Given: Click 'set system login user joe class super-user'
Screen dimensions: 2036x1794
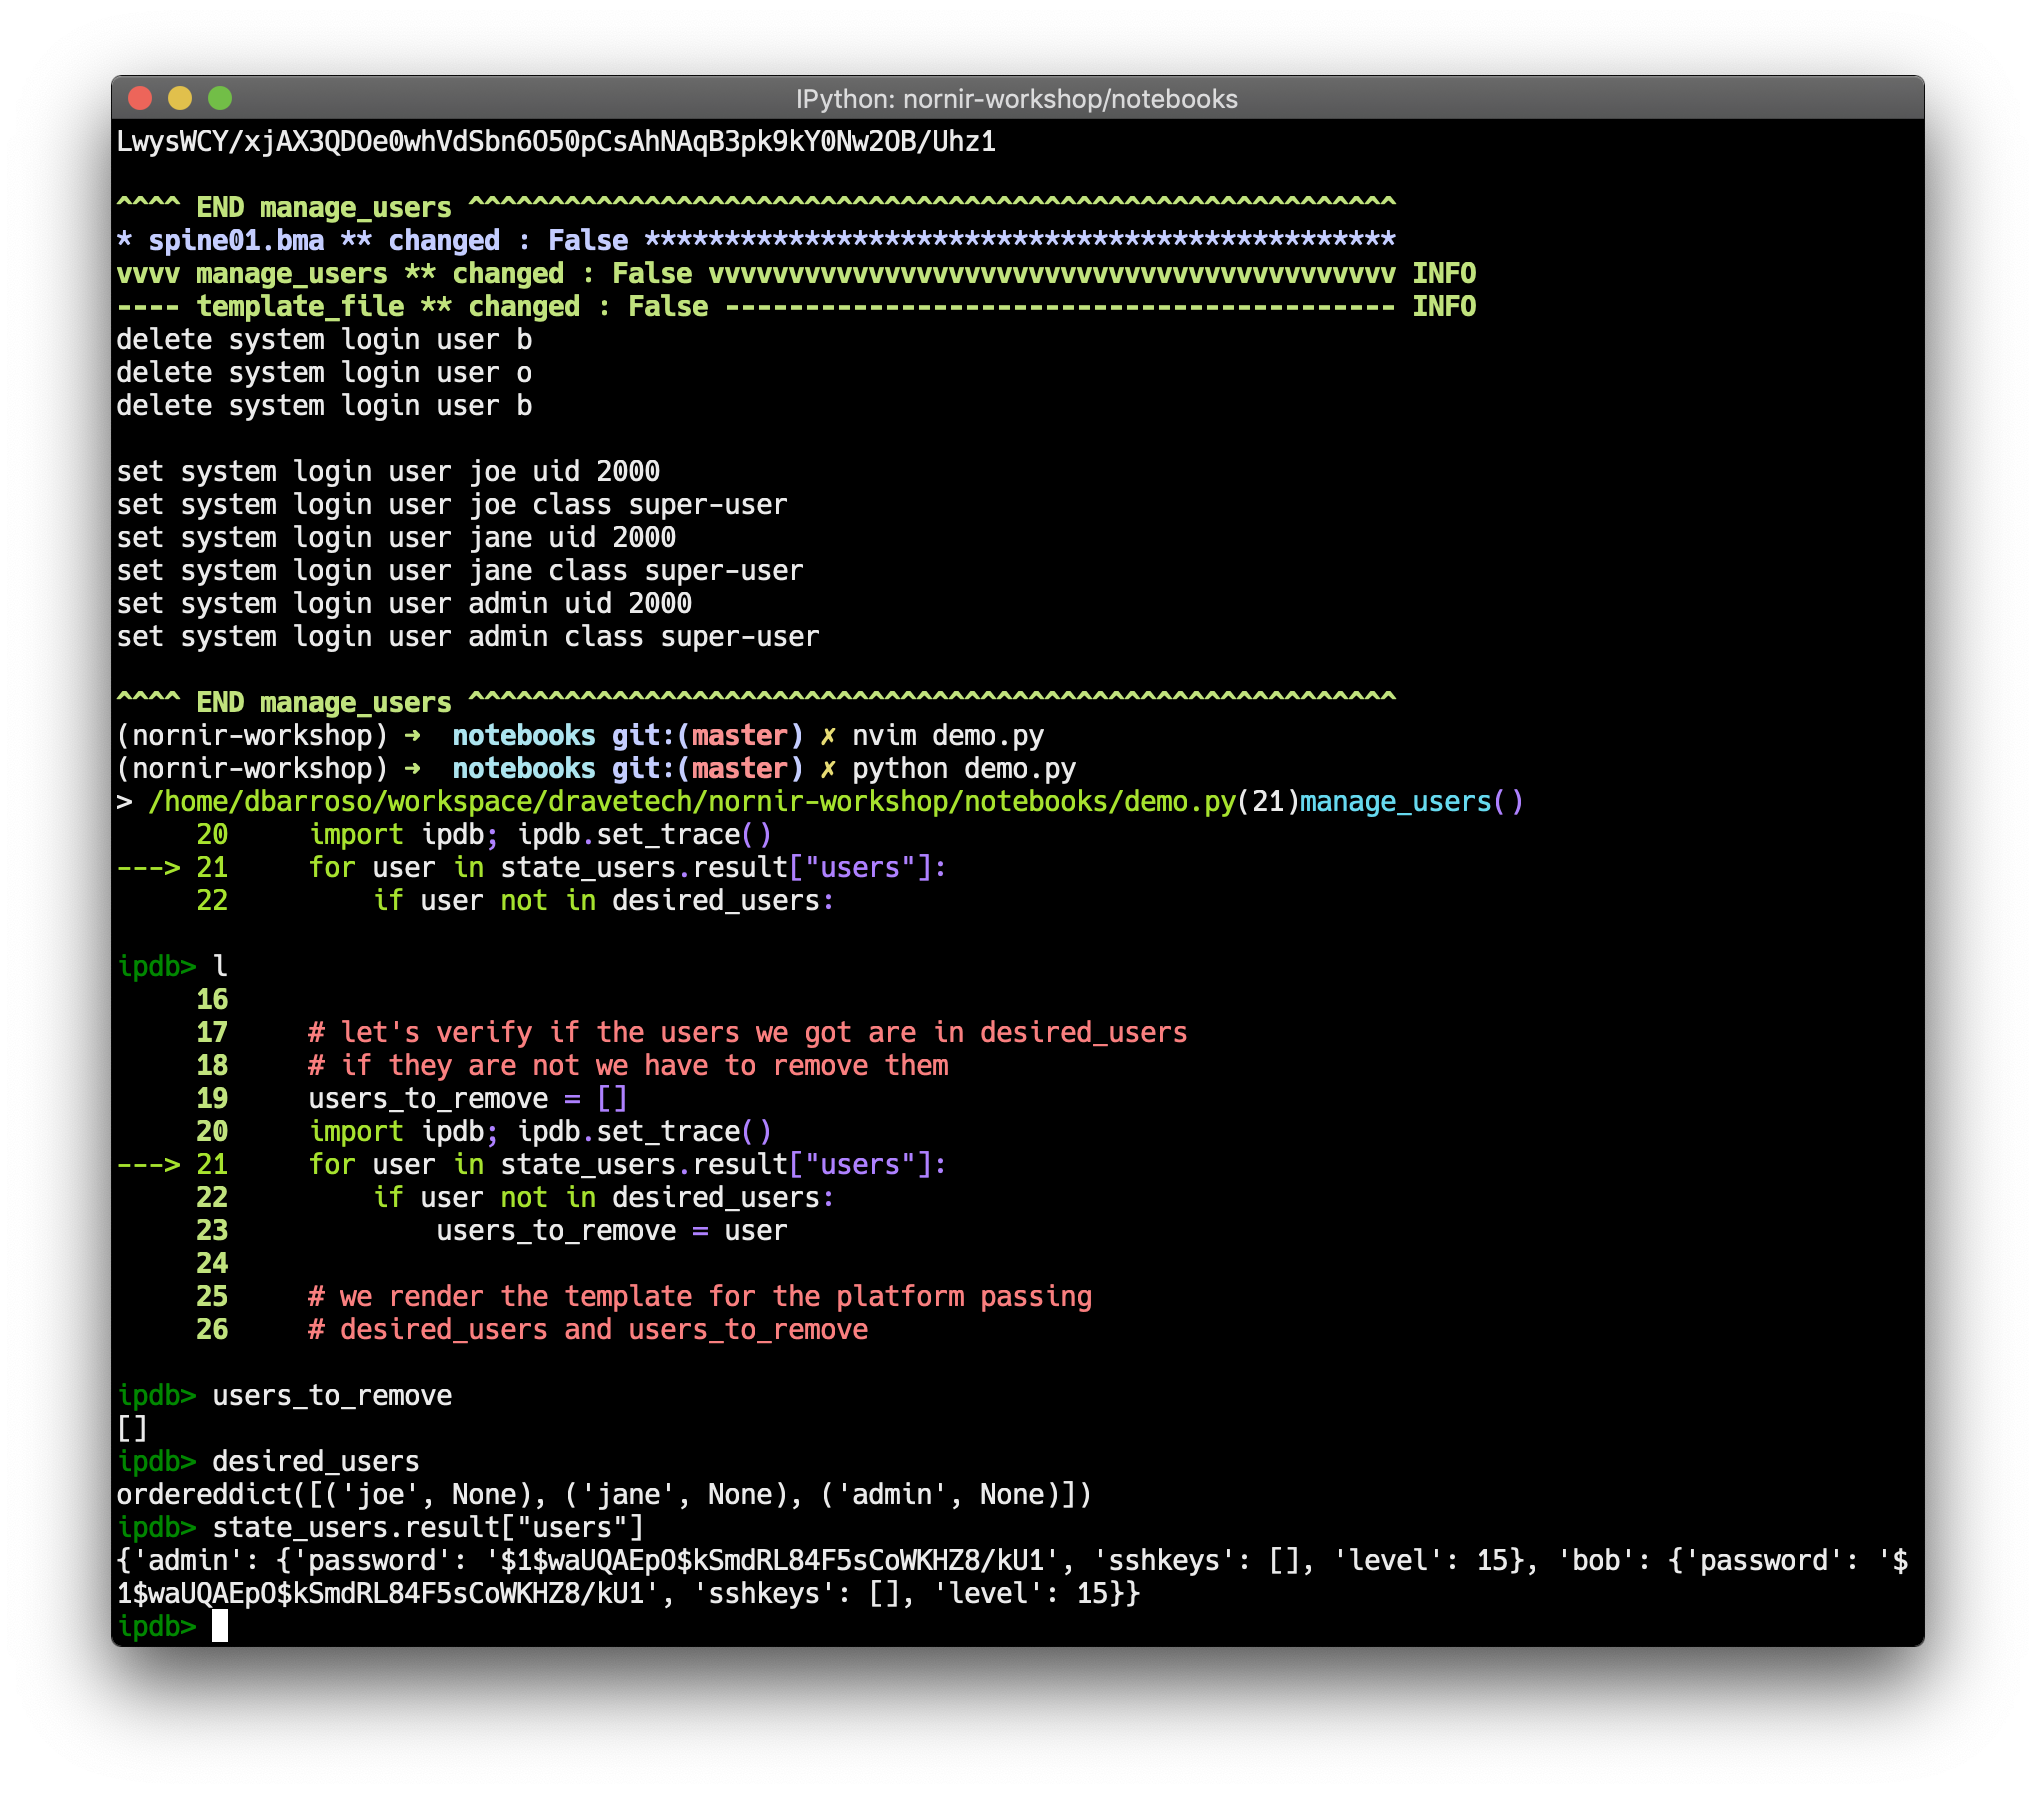Looking at the screenshot, I should (452, 505).
